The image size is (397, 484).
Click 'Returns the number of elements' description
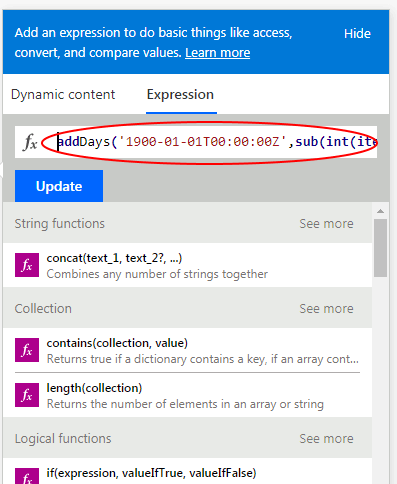(x=185, y=404)
